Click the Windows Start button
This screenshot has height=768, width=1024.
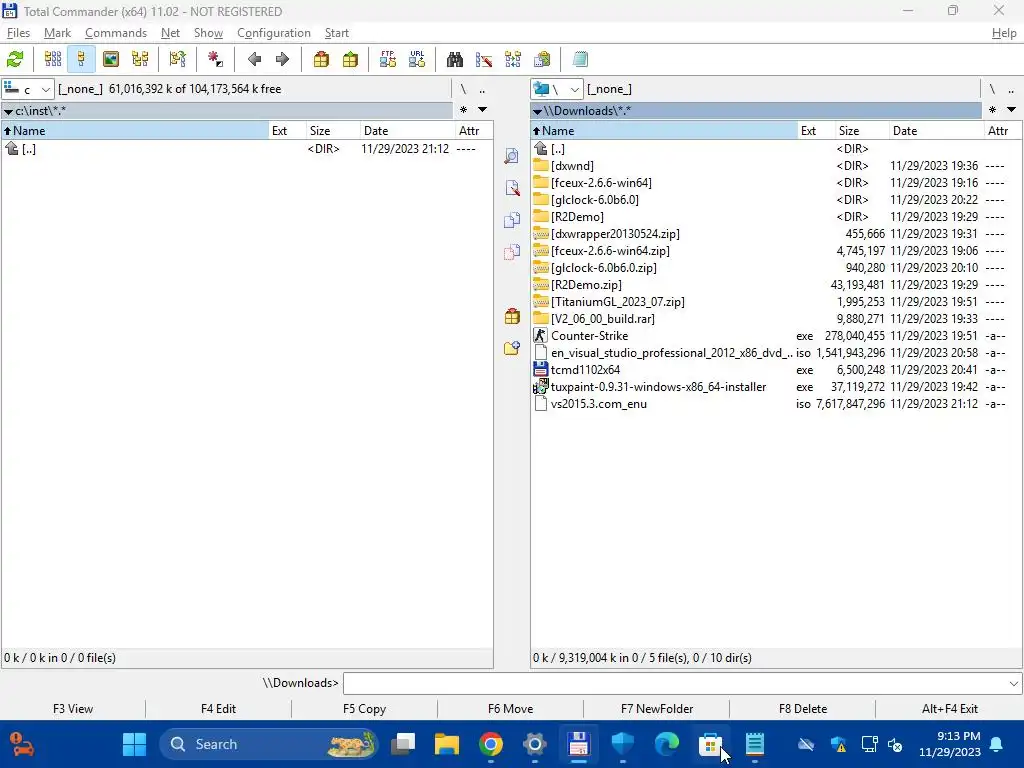[135, 744]
